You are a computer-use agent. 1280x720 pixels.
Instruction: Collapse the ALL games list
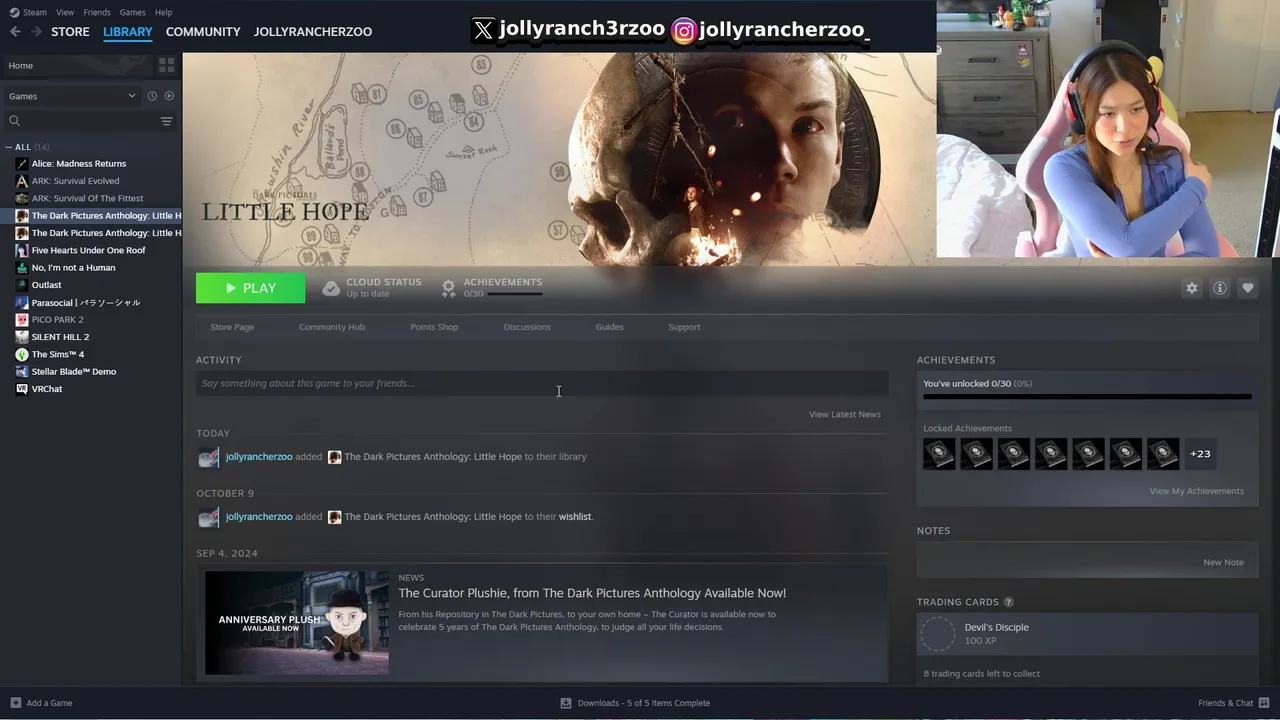click(9, 147)
